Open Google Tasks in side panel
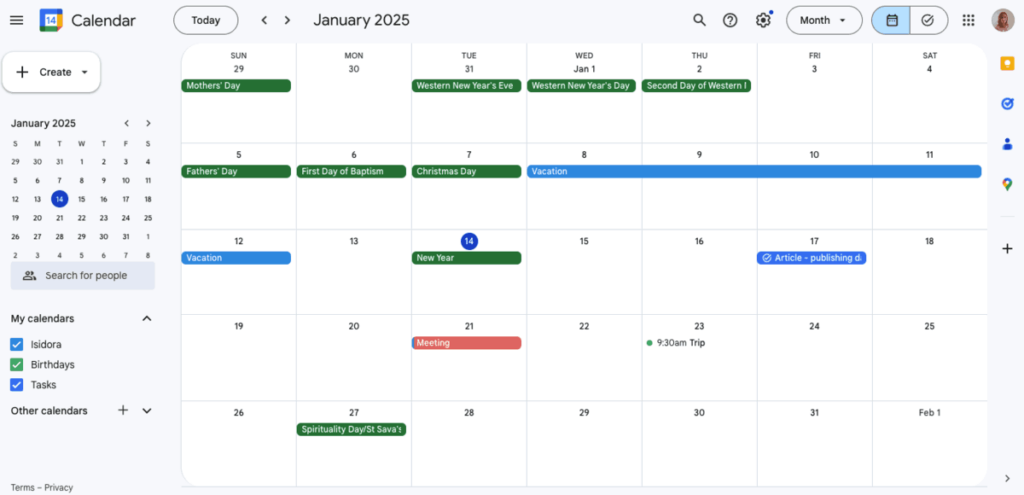 1007,103
